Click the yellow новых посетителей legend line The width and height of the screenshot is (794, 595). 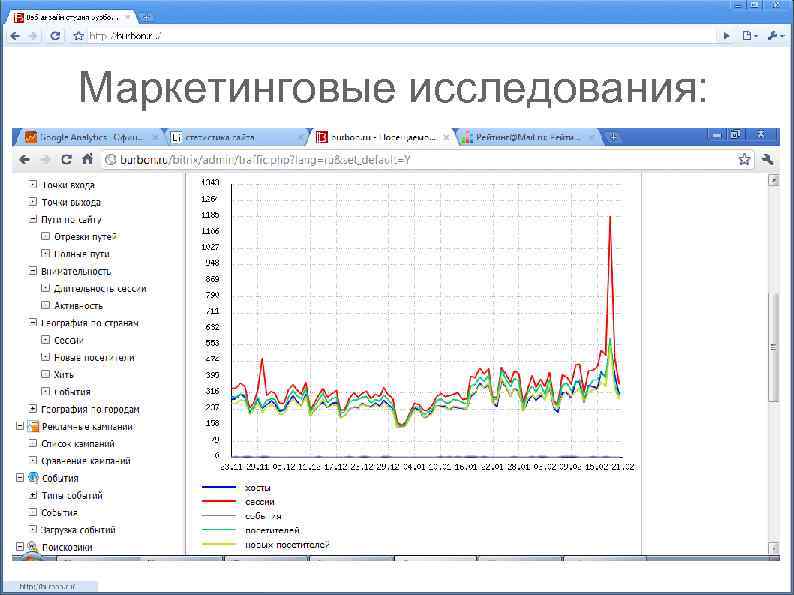pyautogui.click(x=219, y=545)
